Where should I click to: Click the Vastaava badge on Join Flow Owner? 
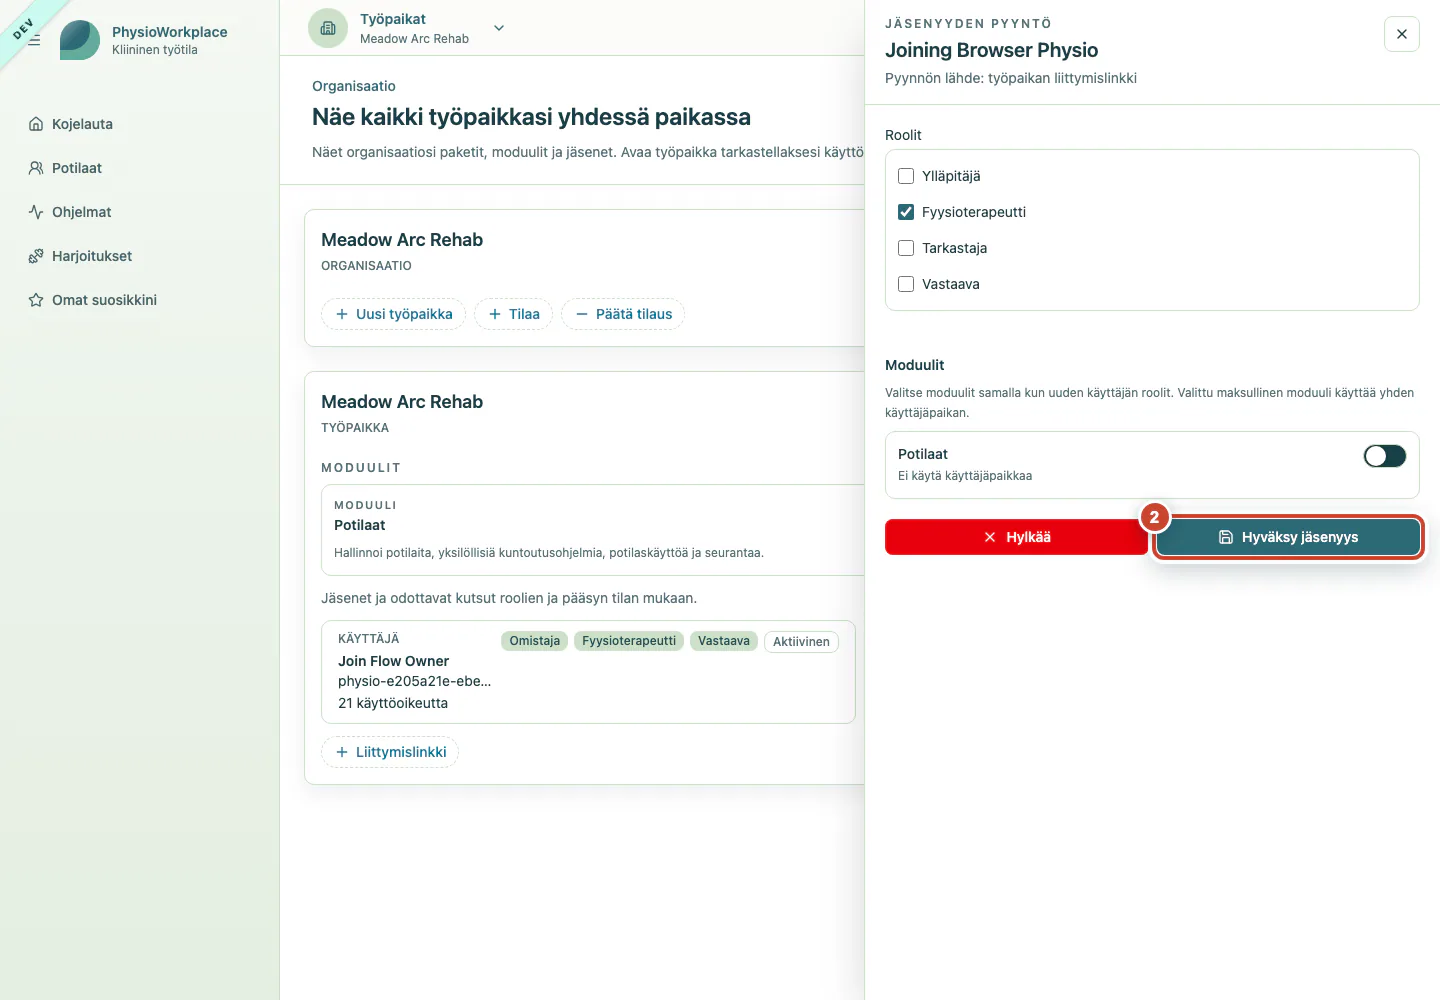[724, 641]
